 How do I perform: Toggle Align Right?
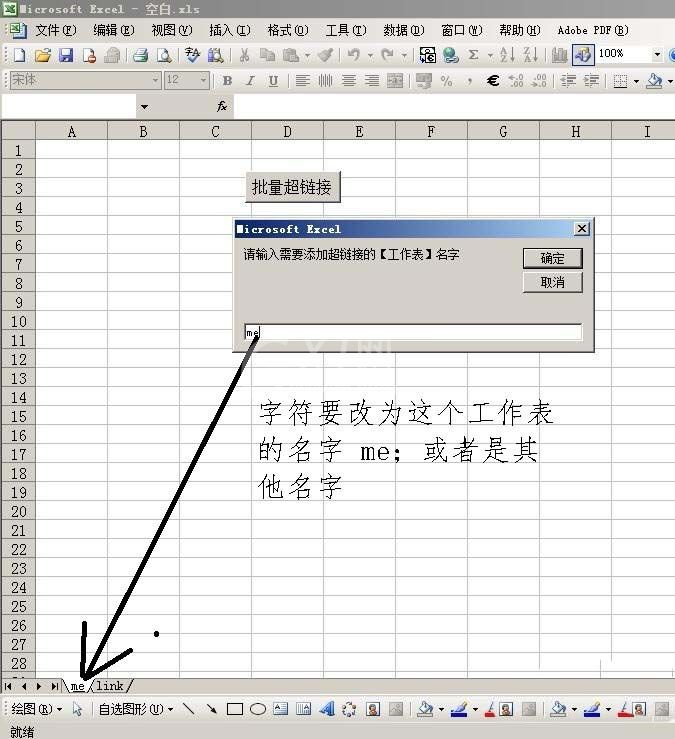click(x=372, y=81)
